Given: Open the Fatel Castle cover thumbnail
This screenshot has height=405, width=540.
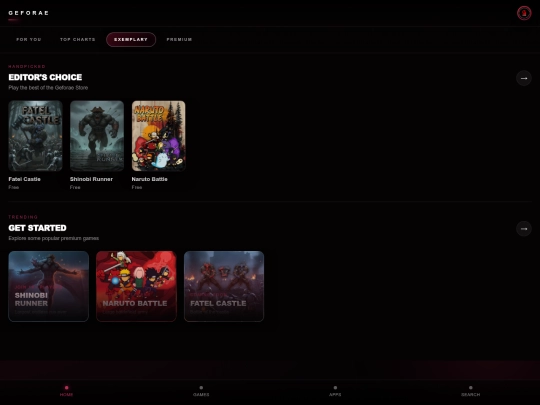Looking at the screenshot, I should (35, 136).
